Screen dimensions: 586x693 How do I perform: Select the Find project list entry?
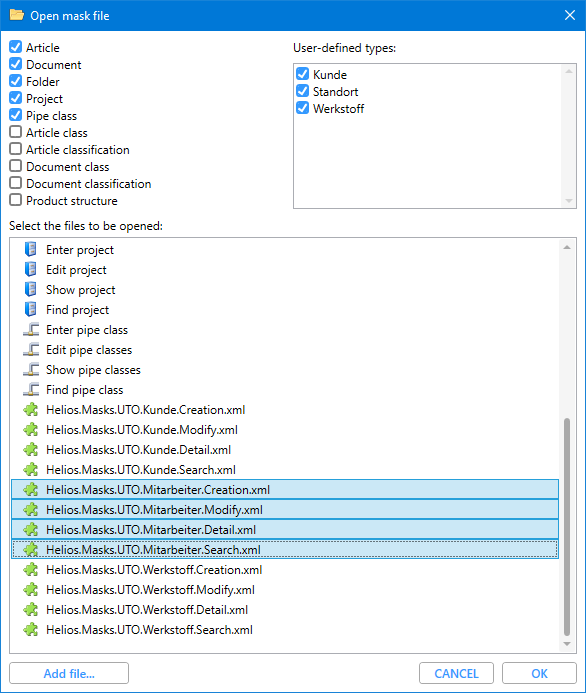point(285,310)
